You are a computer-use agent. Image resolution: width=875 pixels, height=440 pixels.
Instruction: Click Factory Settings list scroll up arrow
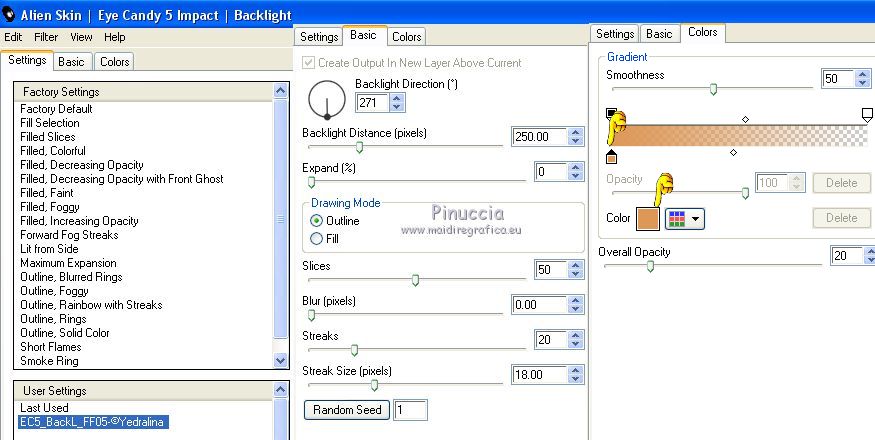[281, 90]
